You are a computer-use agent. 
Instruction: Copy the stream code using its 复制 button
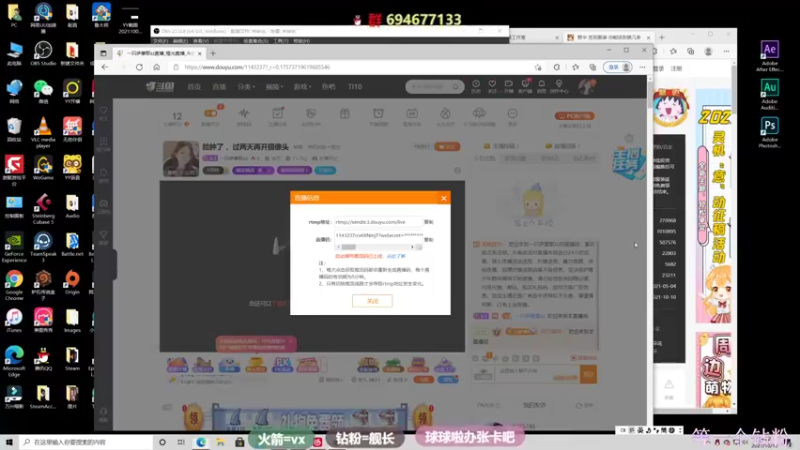429,239
